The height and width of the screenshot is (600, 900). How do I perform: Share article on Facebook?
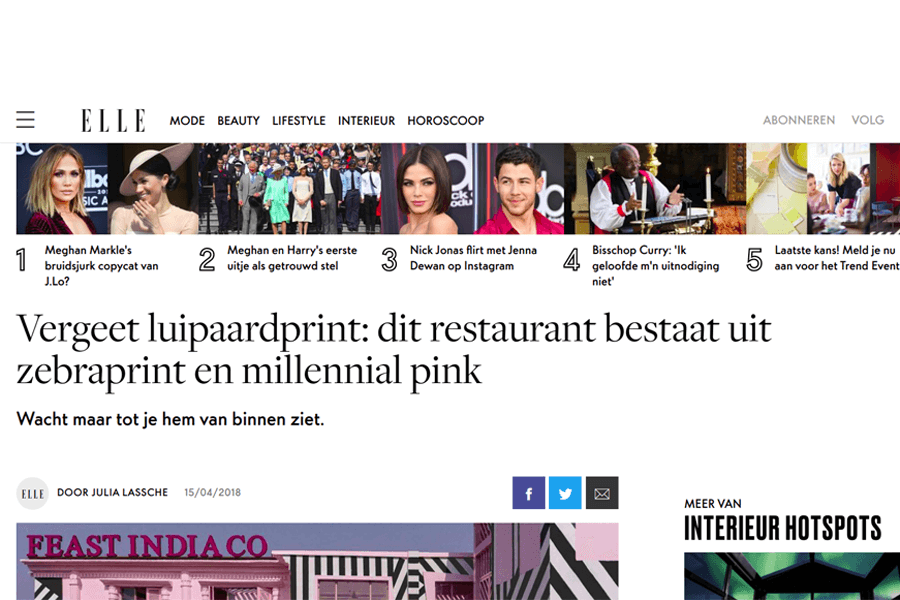529,493
